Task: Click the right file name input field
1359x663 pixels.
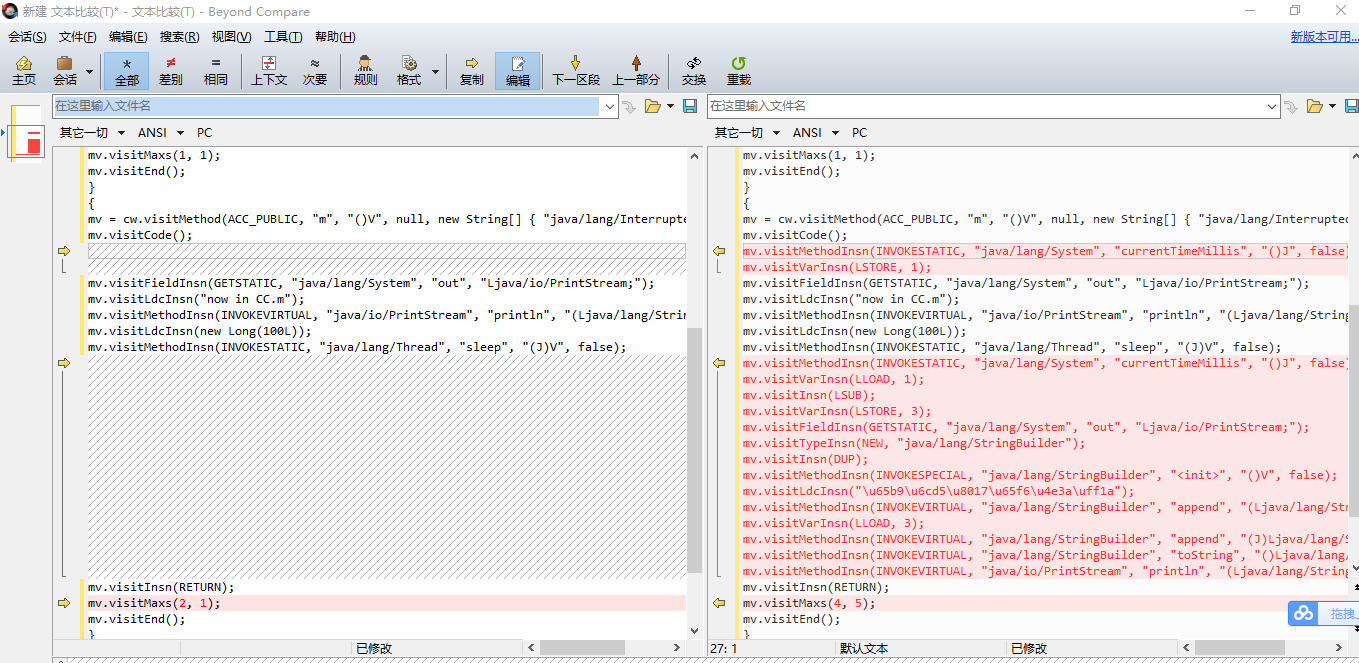Action: pyautogui.click(x=986, y=106)
